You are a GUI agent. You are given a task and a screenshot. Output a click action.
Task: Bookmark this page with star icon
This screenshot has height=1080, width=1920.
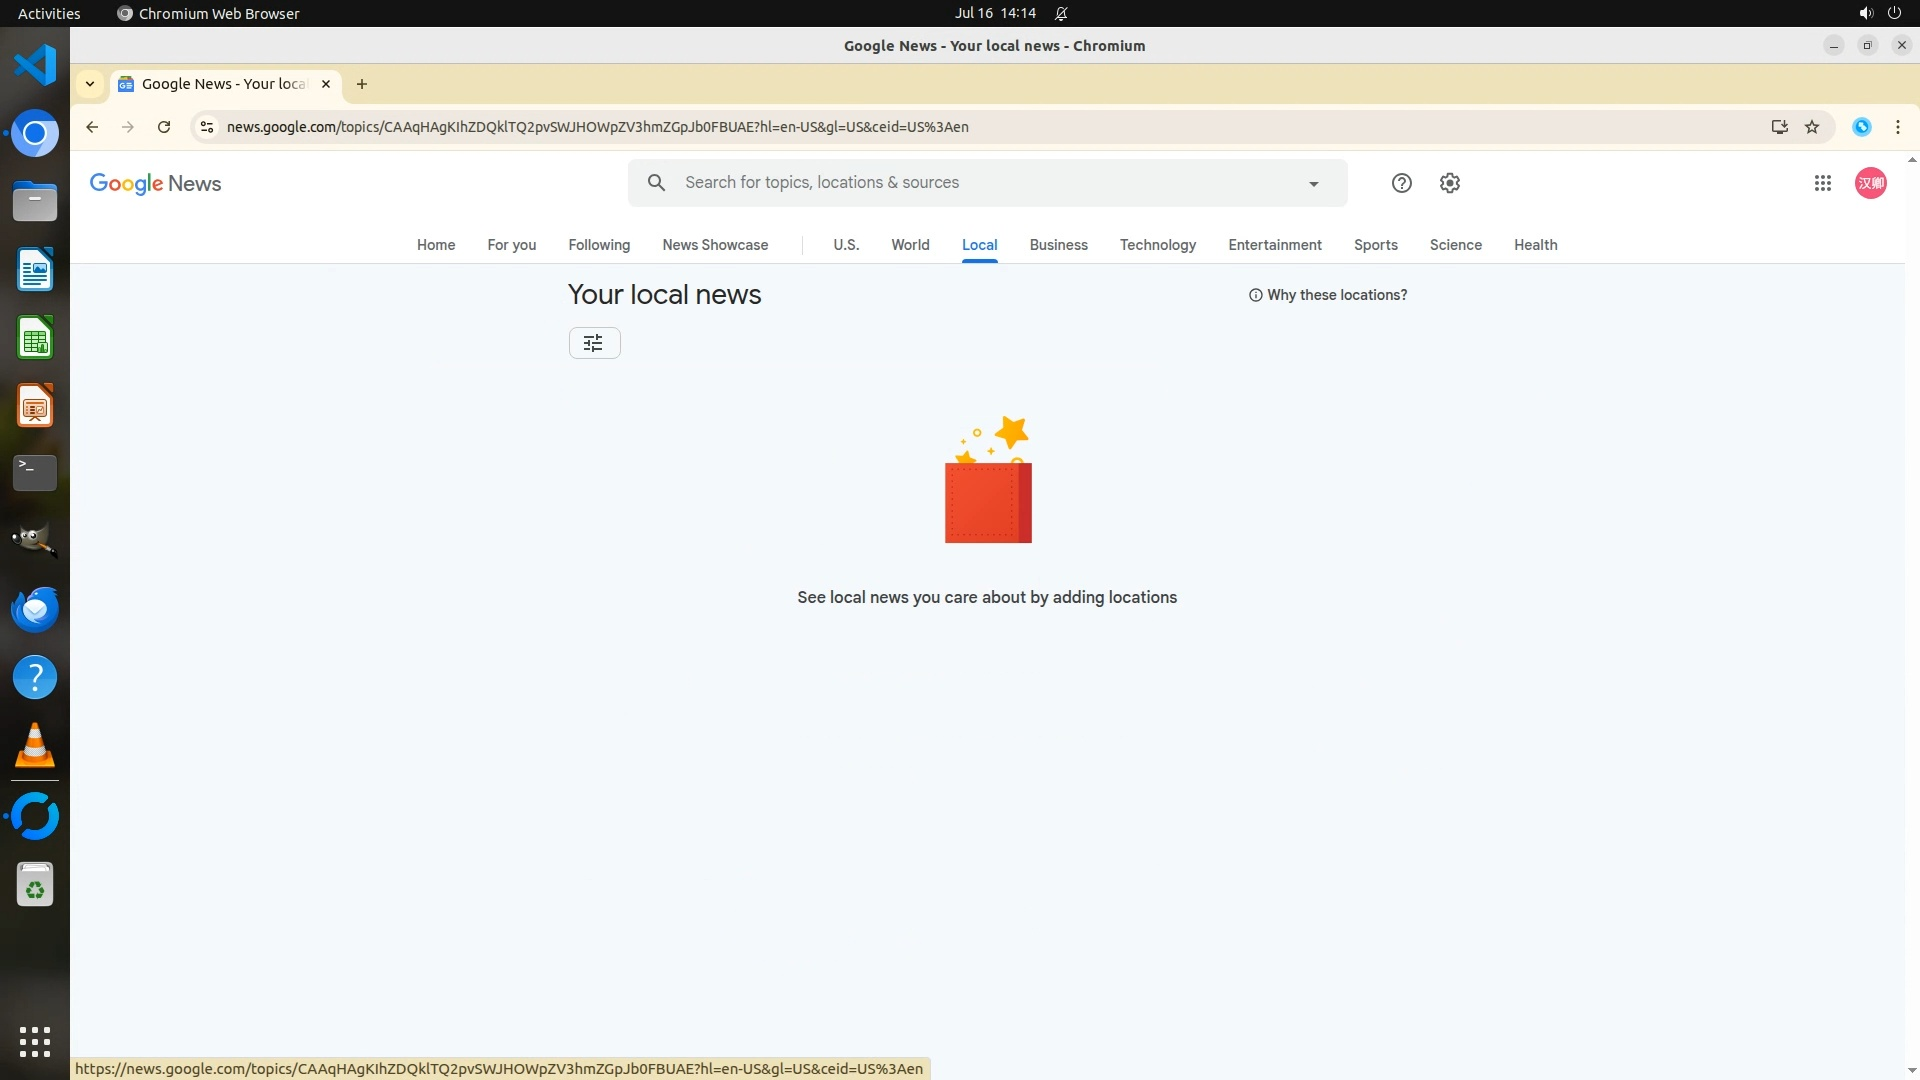(1812, 127)
